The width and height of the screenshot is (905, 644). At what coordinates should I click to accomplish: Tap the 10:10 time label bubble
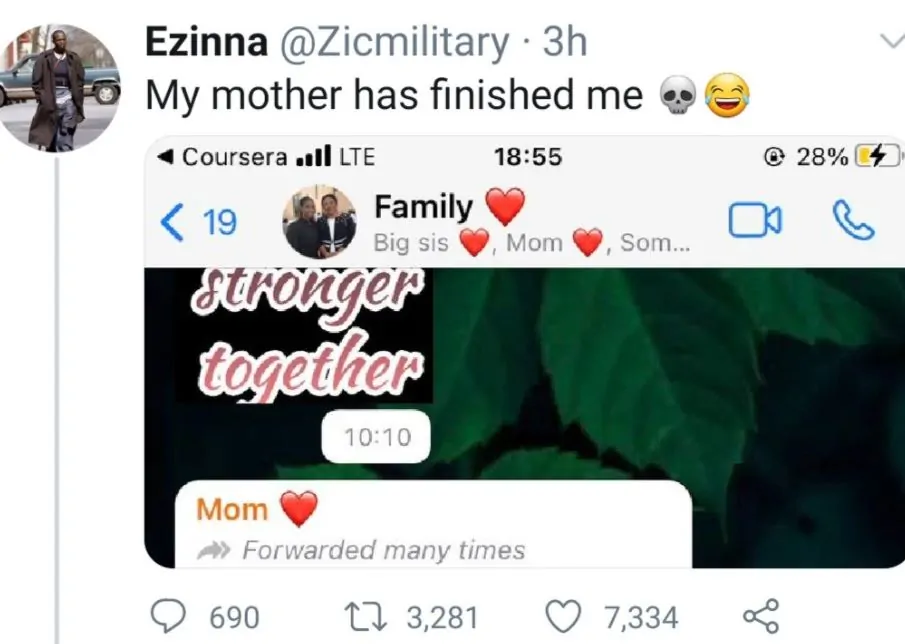[x=375, y=438]
